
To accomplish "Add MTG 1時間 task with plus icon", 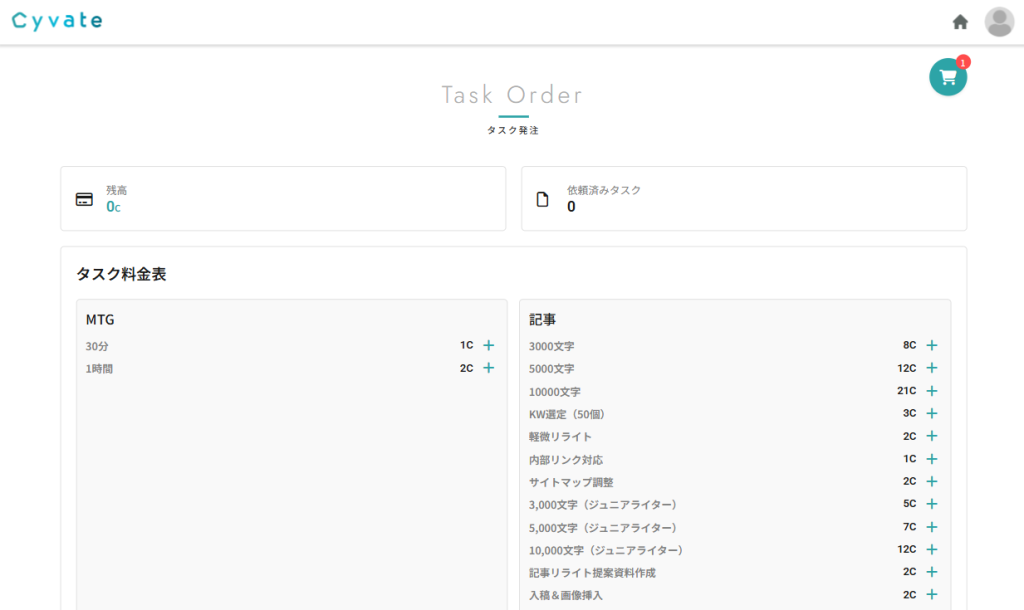I will 489,368.
